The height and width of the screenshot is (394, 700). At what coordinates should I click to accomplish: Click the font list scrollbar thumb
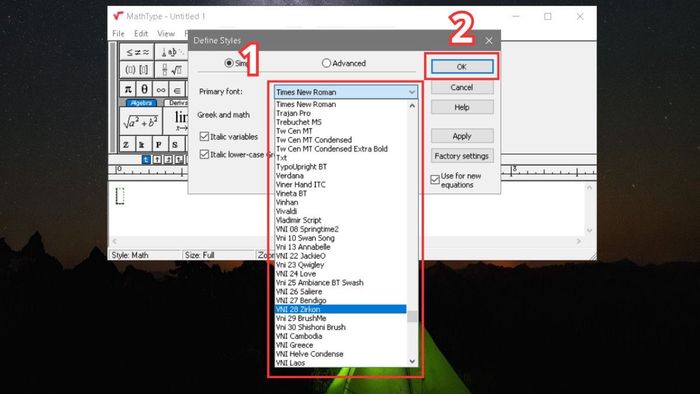point(412,316)
